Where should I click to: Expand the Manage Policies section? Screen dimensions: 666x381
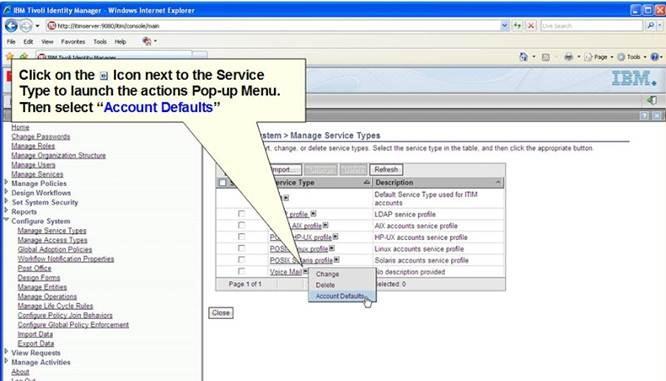[6, 183]
